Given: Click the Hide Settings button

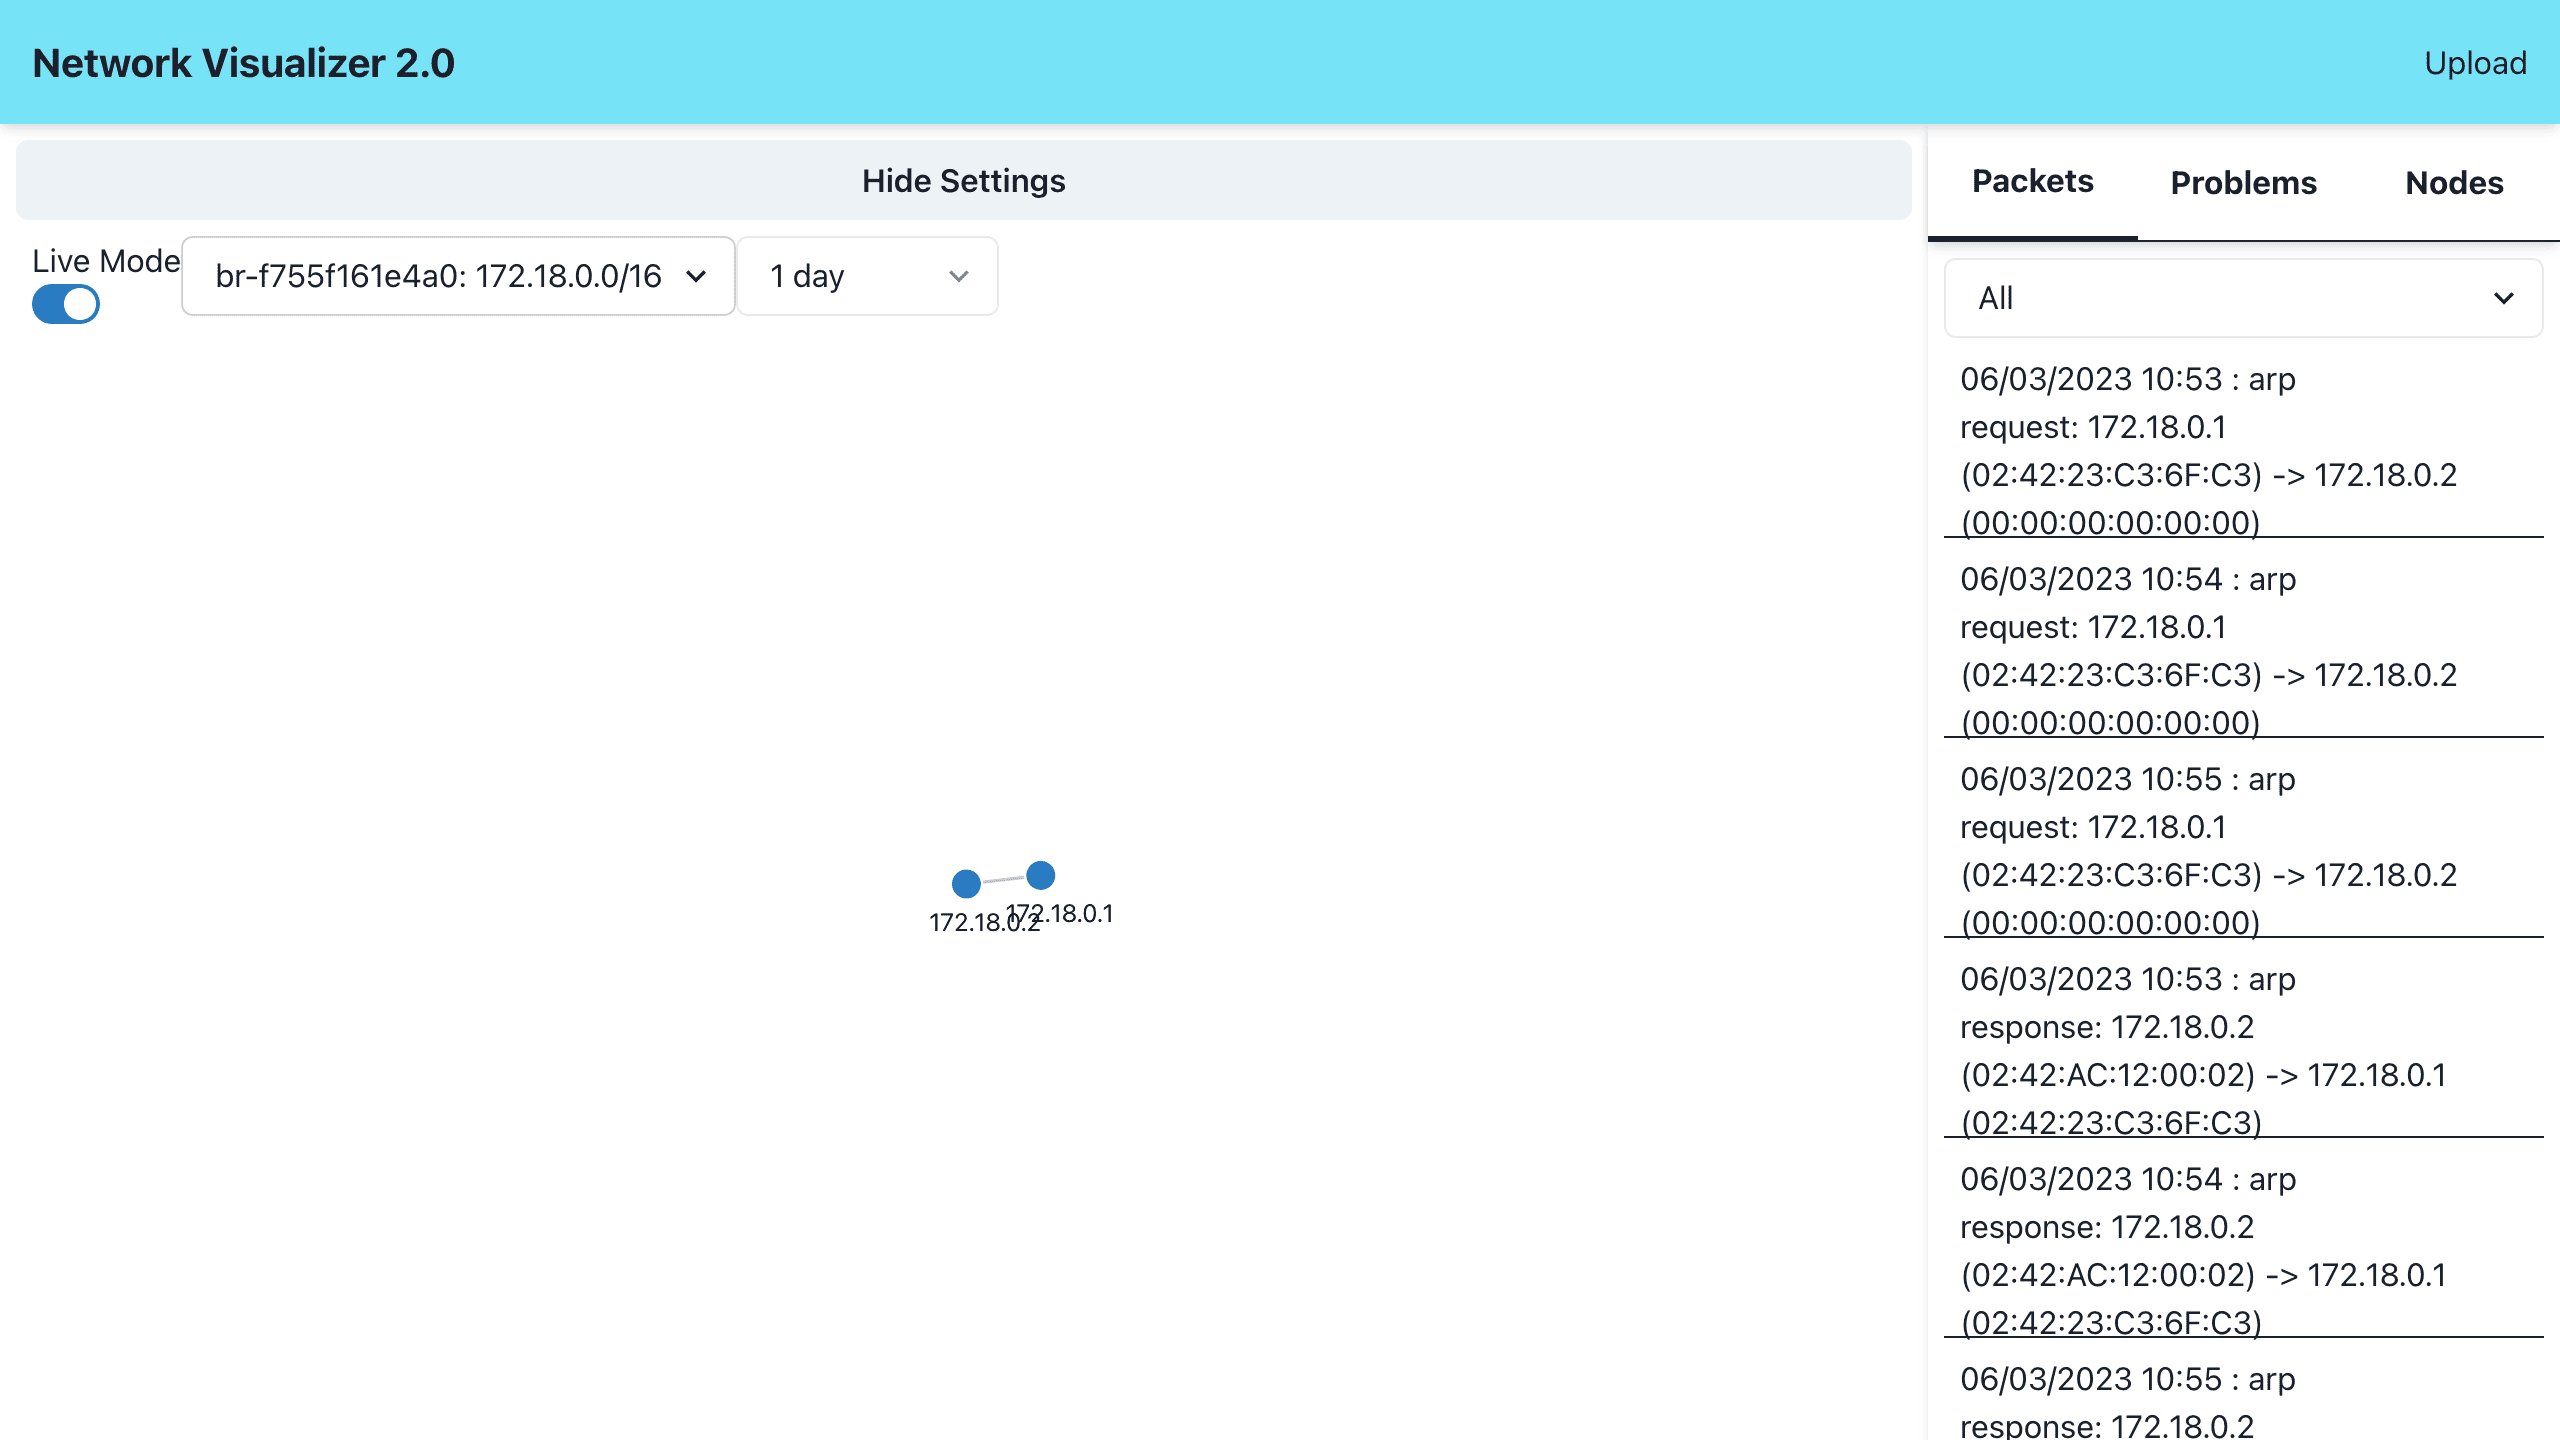Looking at the screenshot, I should 964,181.
